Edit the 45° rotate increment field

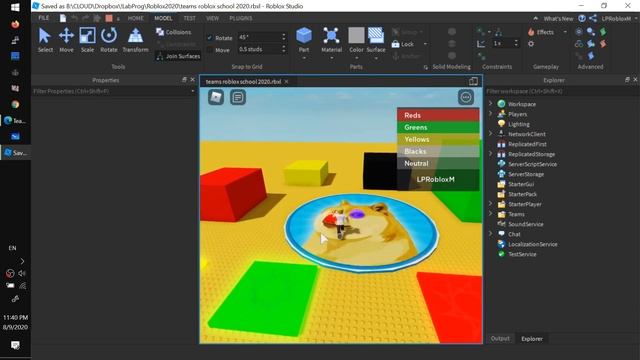pyautogui.click(x=260, y=37)
